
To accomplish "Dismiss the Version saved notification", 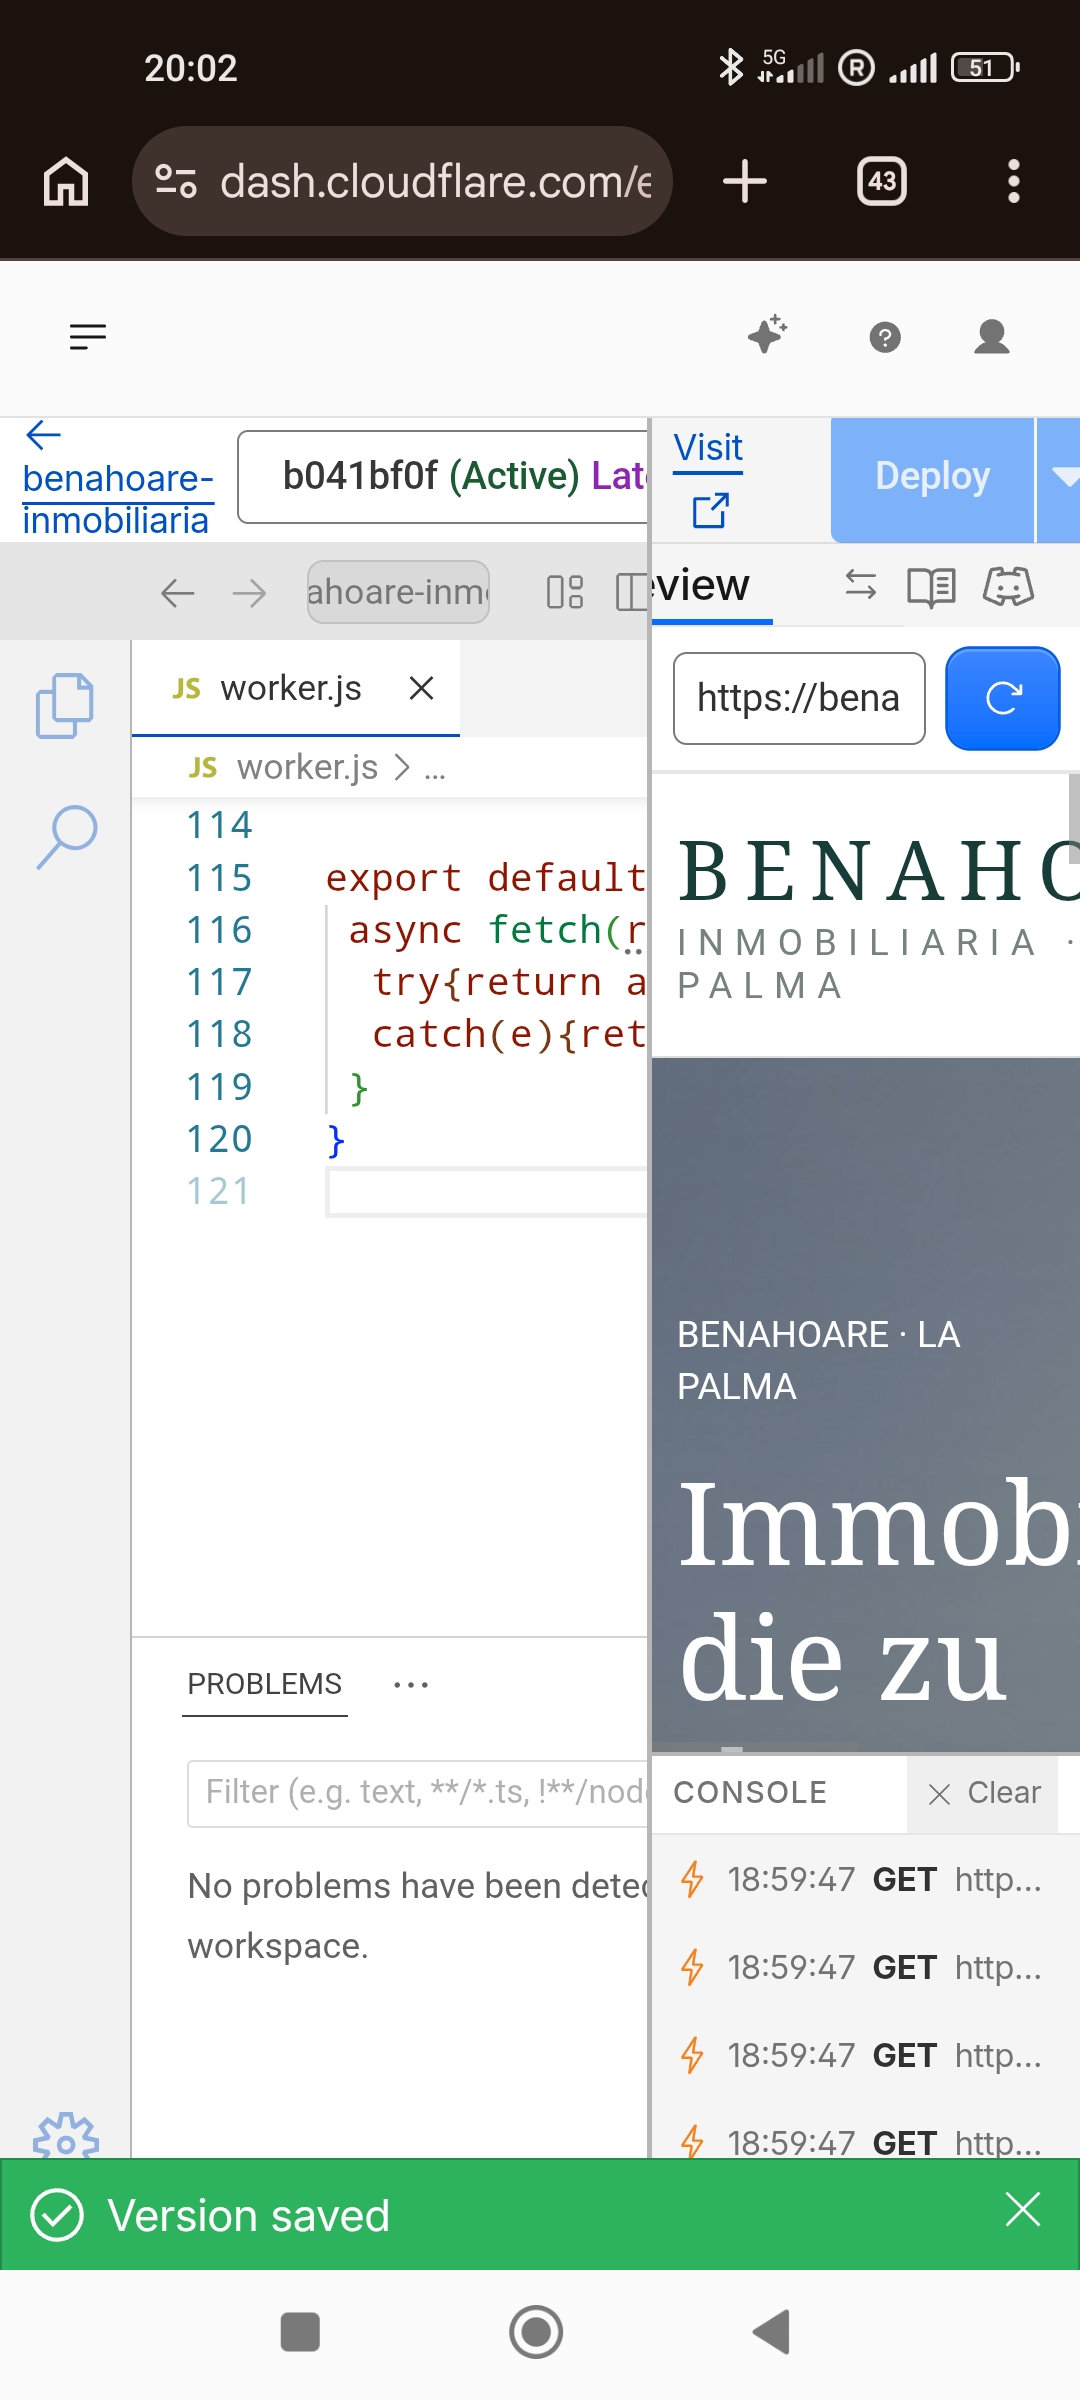I will (1023, 2209).
